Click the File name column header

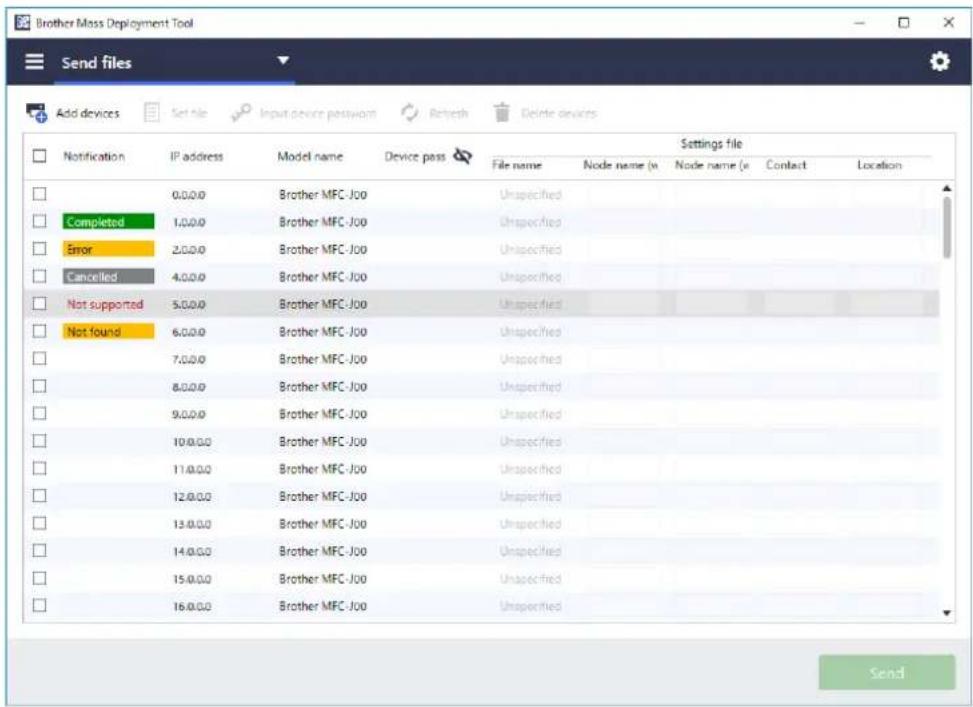click(x=516, y=165)
